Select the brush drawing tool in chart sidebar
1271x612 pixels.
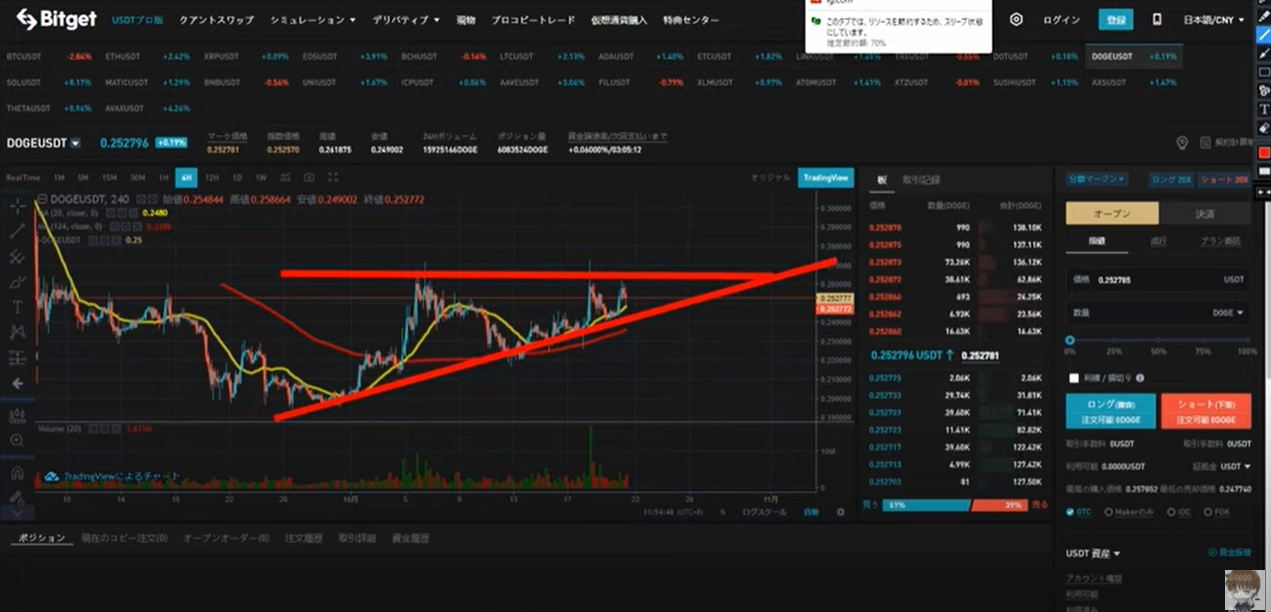pyautogui.click(x=17, y=282)
